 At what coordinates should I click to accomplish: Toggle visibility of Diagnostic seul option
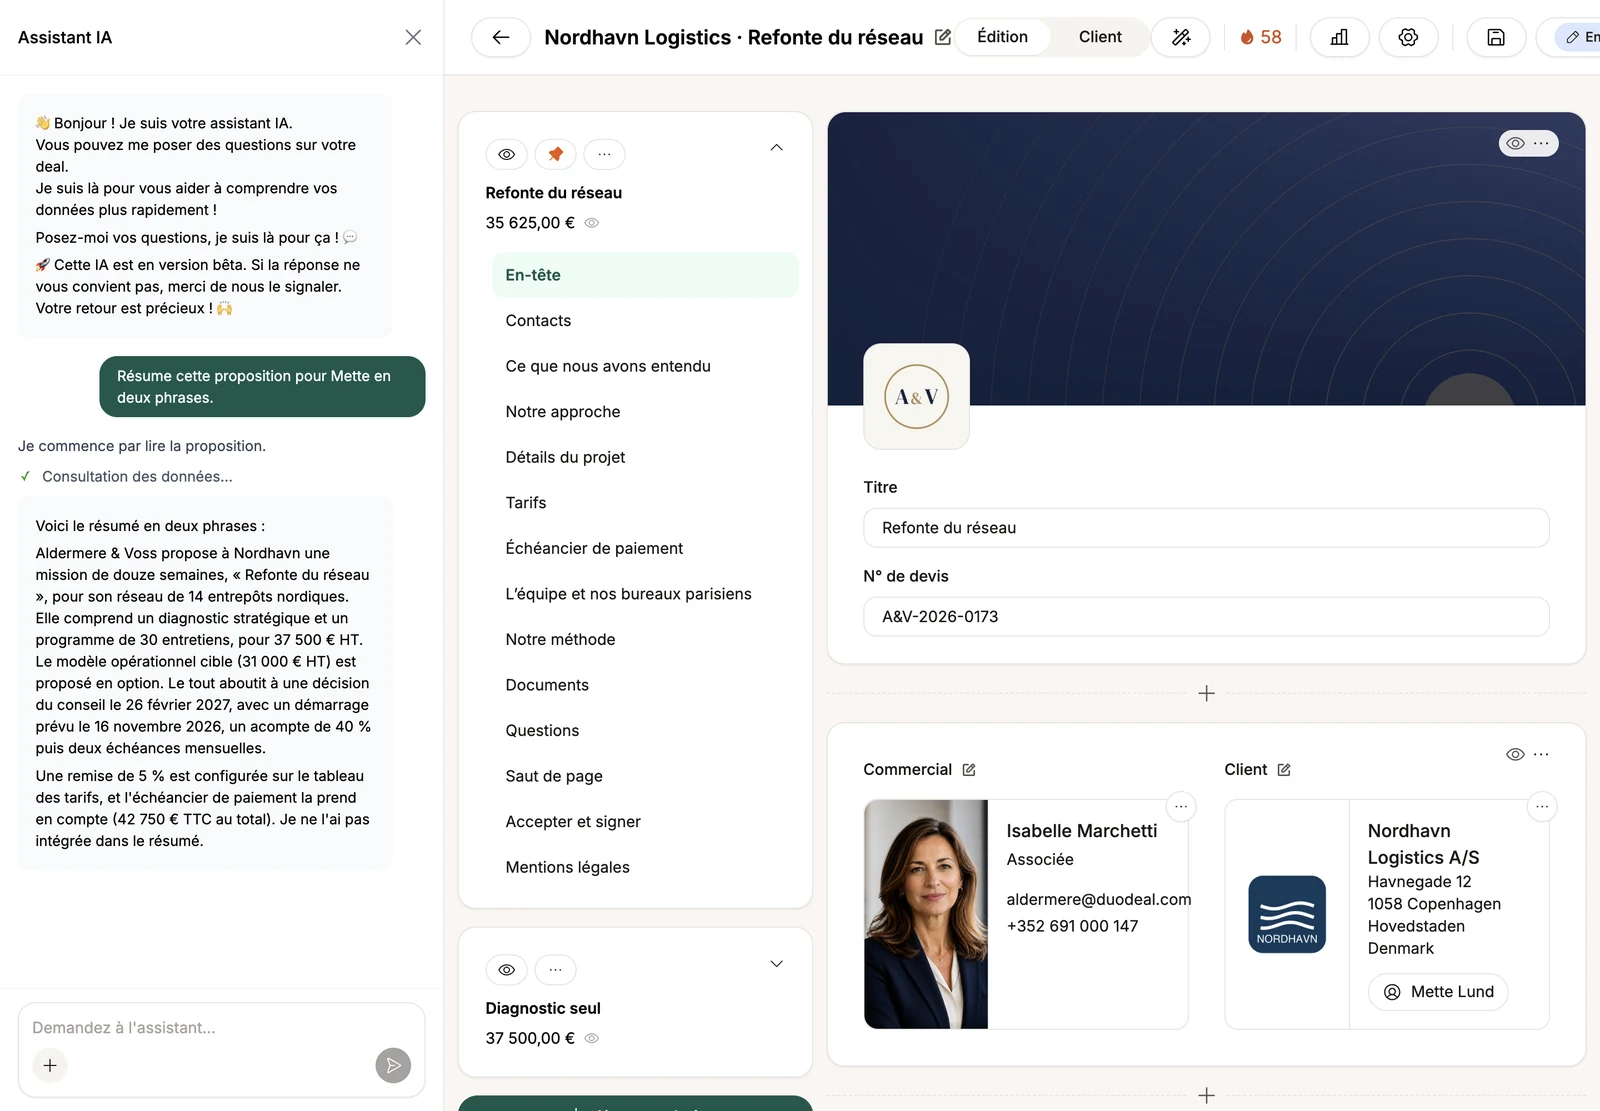[x=506, y=969]
